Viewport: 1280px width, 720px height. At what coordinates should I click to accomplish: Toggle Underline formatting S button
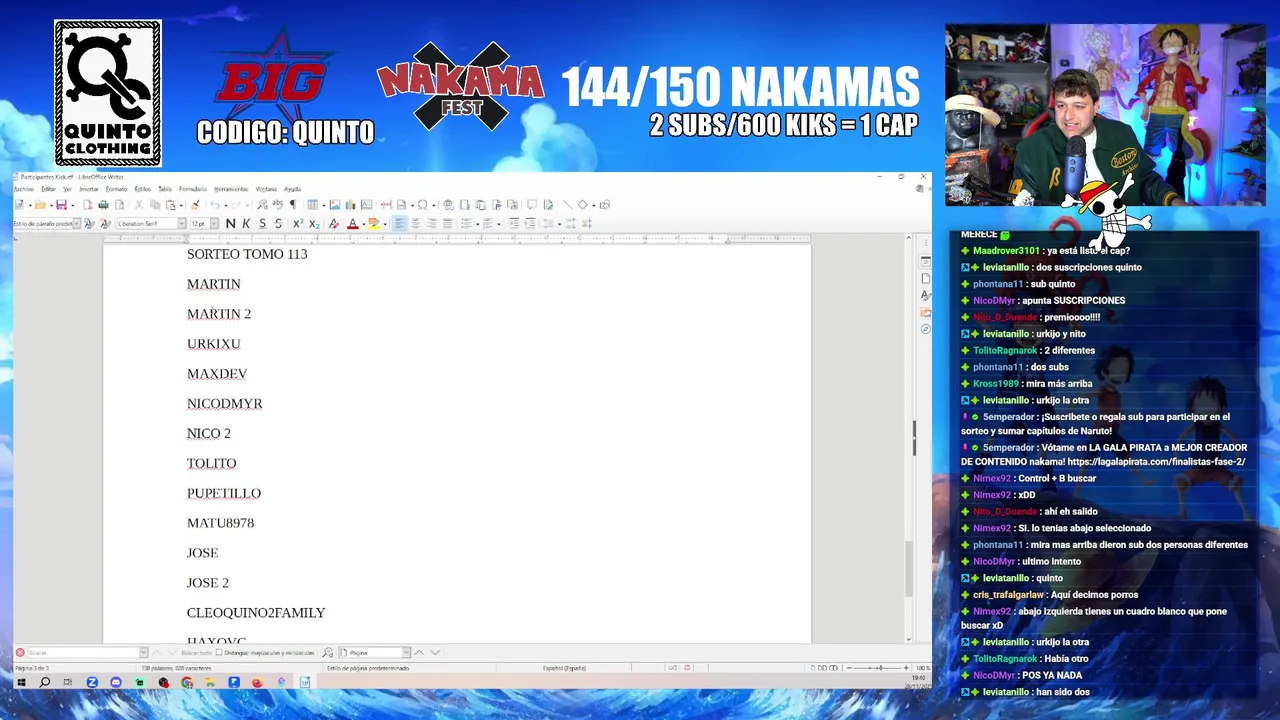coord(262,224)
